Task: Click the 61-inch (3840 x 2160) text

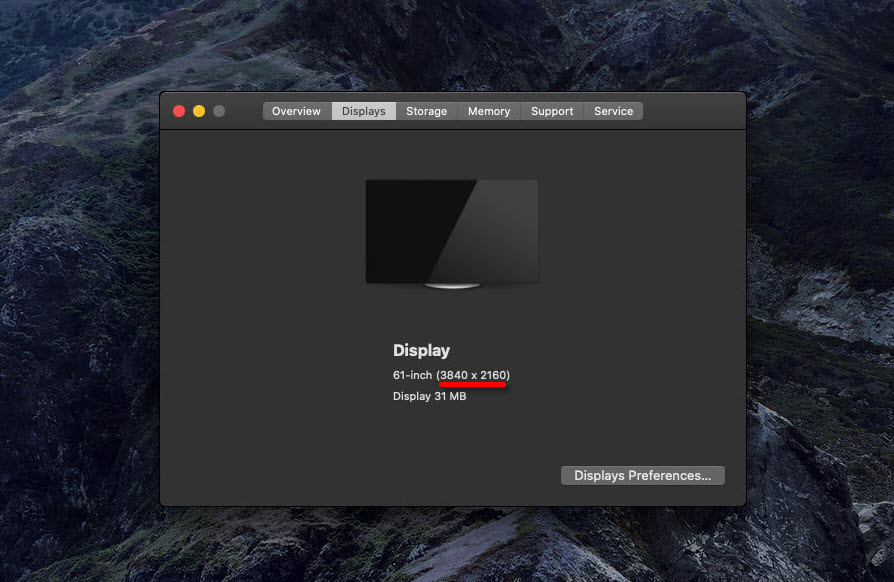Action: pyautogui.click(x=452, y=375)
